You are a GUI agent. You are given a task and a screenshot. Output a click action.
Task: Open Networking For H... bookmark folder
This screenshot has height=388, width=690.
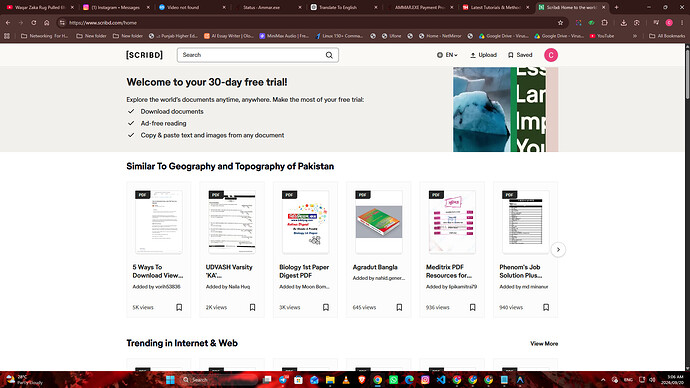[44, 36]
